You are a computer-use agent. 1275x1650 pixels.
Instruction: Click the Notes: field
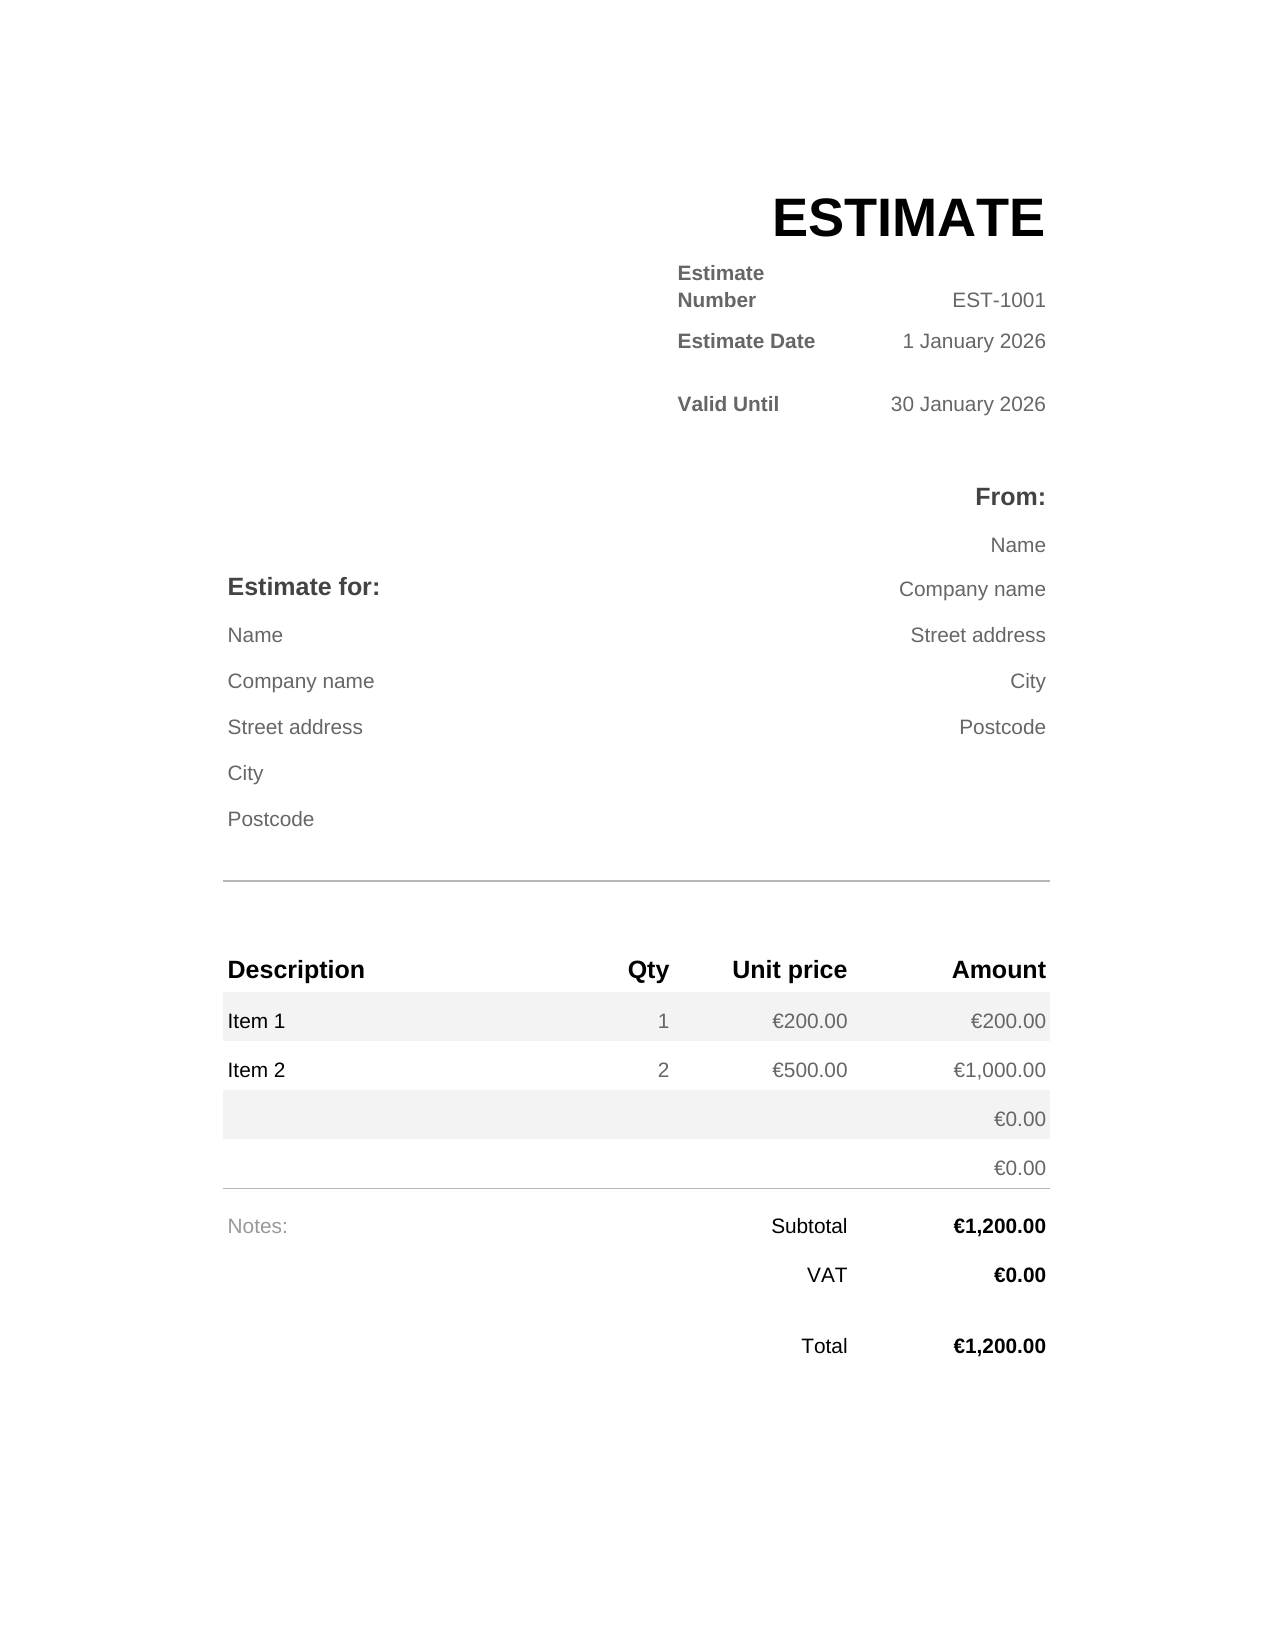[257, 1226]
